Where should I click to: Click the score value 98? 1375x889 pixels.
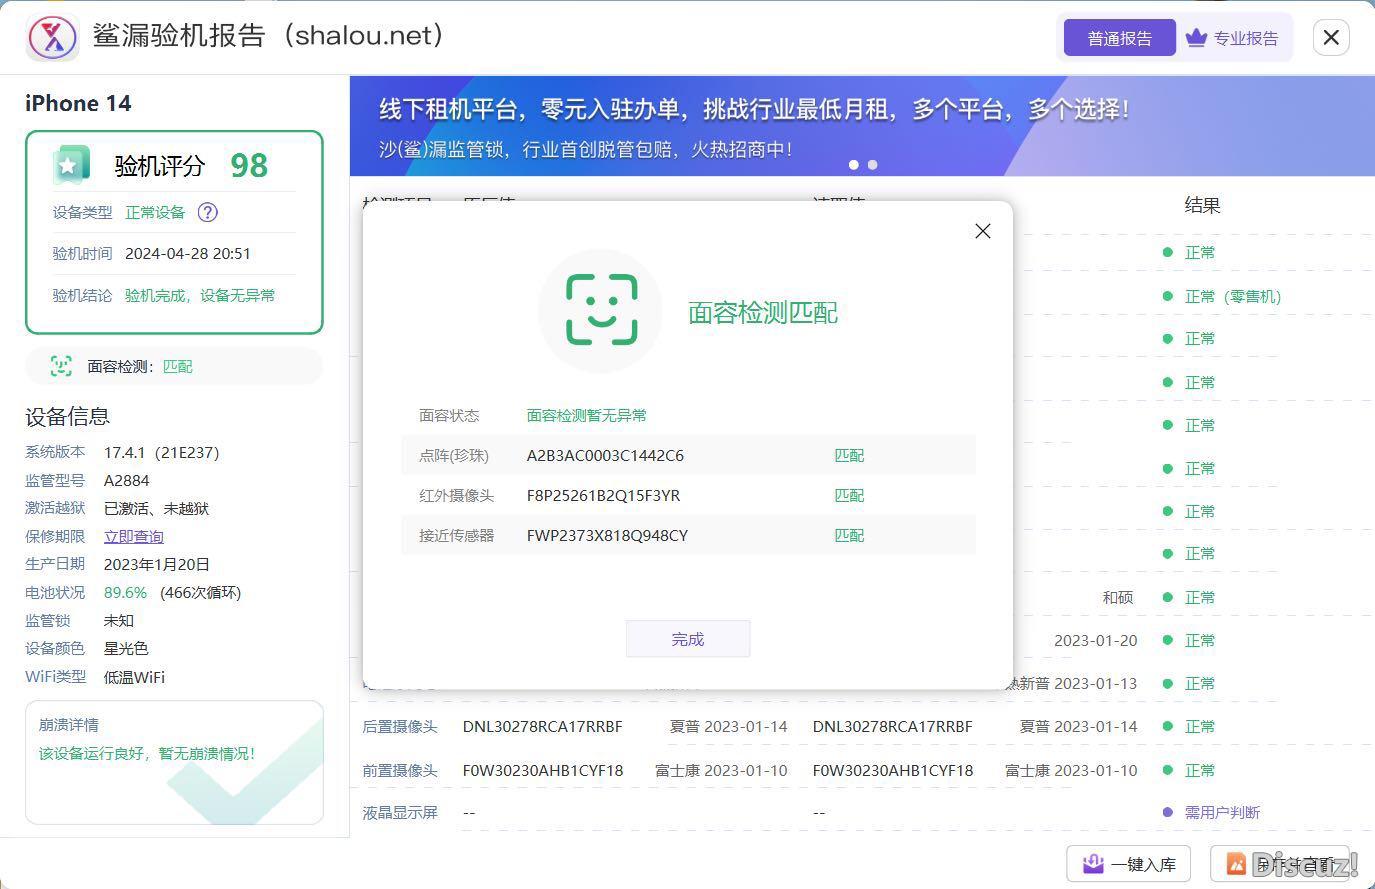249,165
